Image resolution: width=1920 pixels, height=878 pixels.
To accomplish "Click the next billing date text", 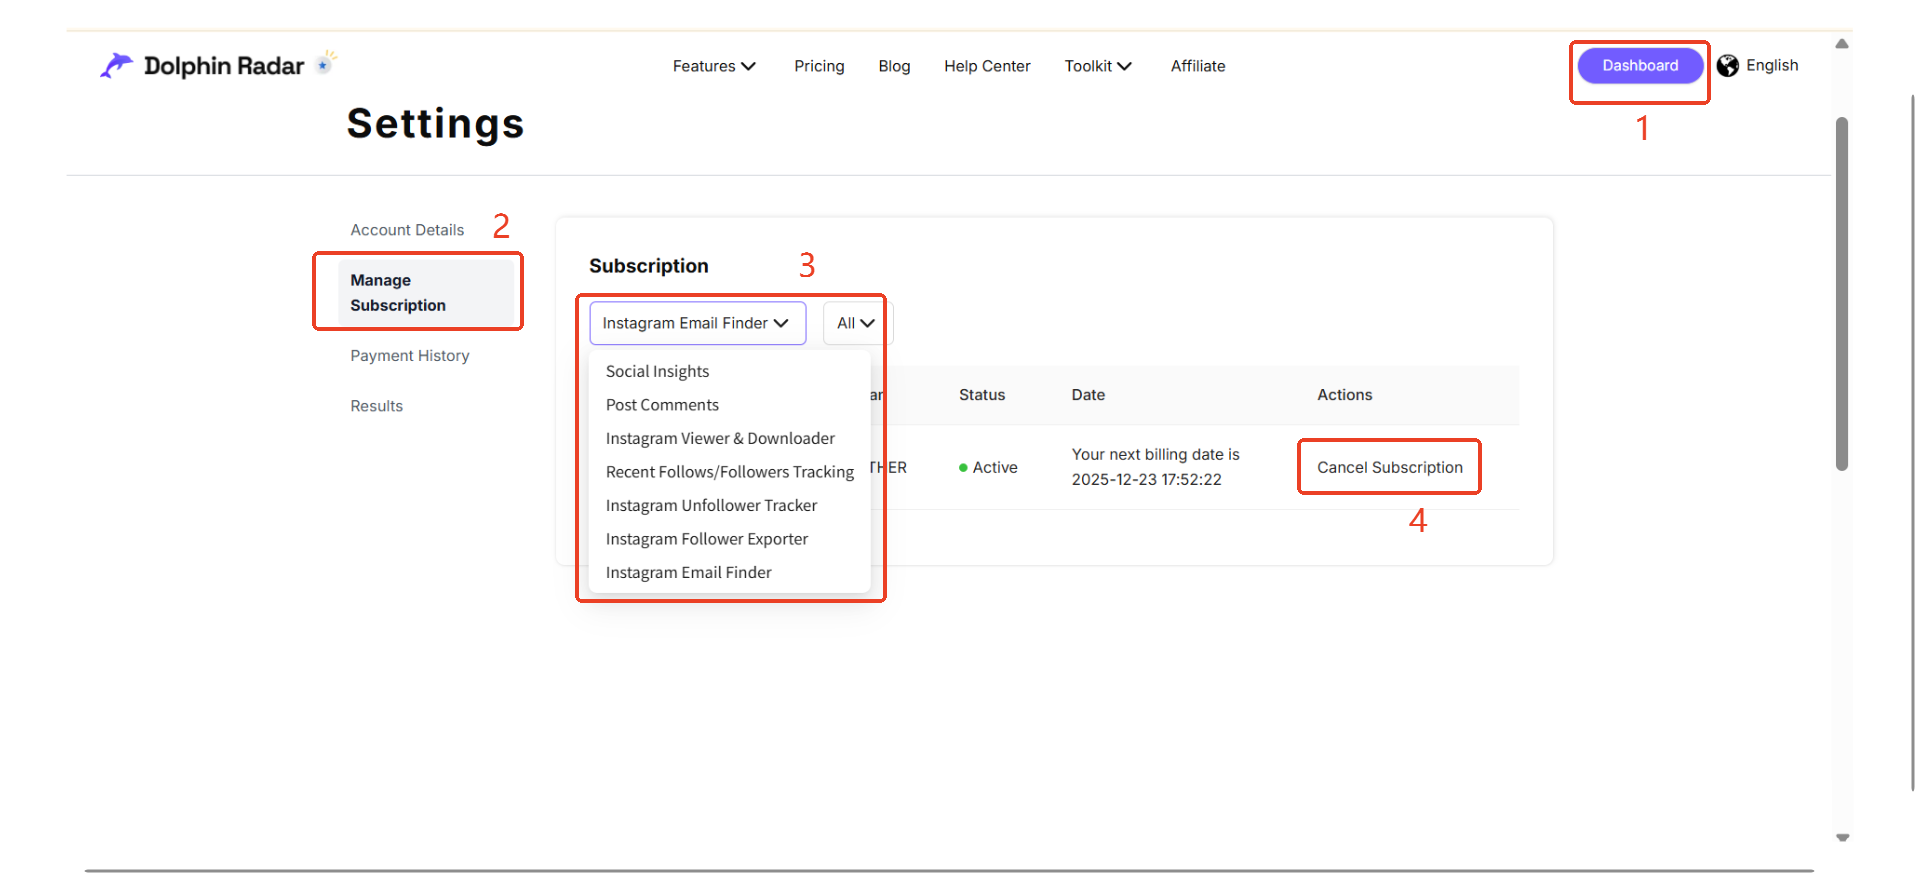I will [x=1156, y=467].
